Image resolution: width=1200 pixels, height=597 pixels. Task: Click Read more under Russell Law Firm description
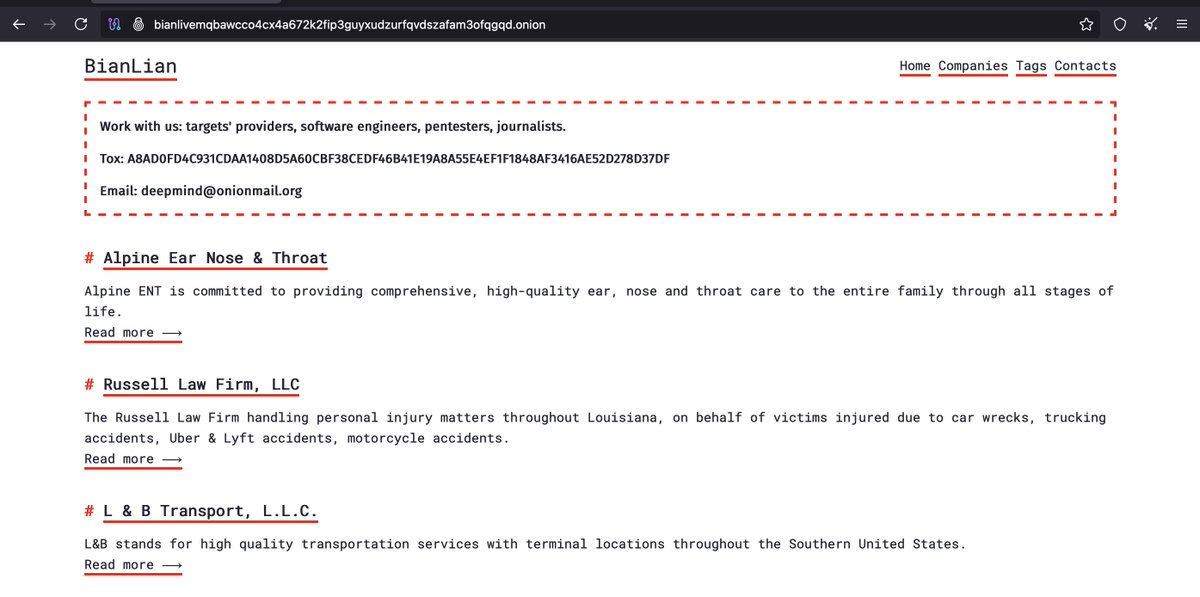(133, 459)
